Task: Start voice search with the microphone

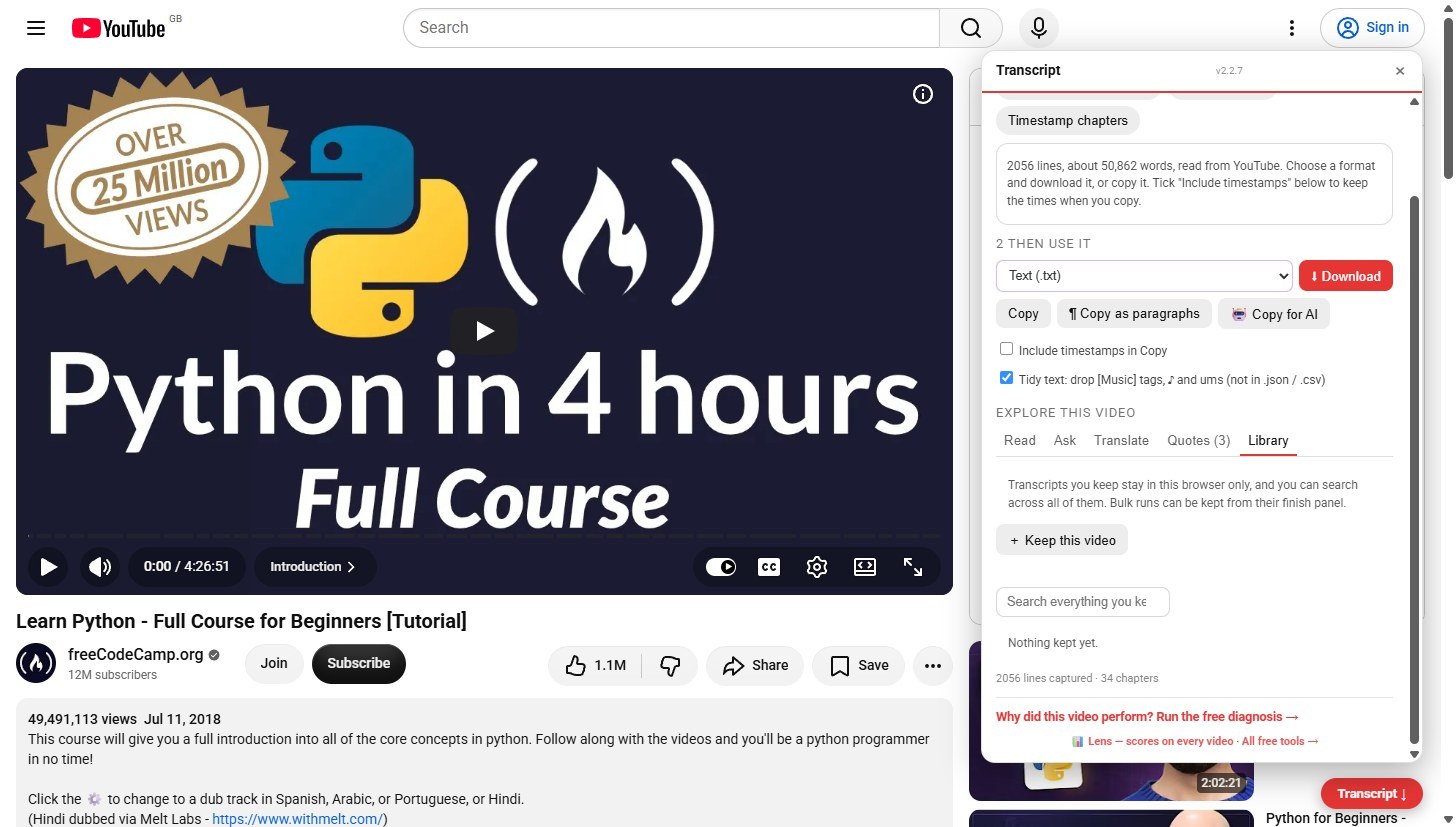Action: click(x=1039, y=28)
